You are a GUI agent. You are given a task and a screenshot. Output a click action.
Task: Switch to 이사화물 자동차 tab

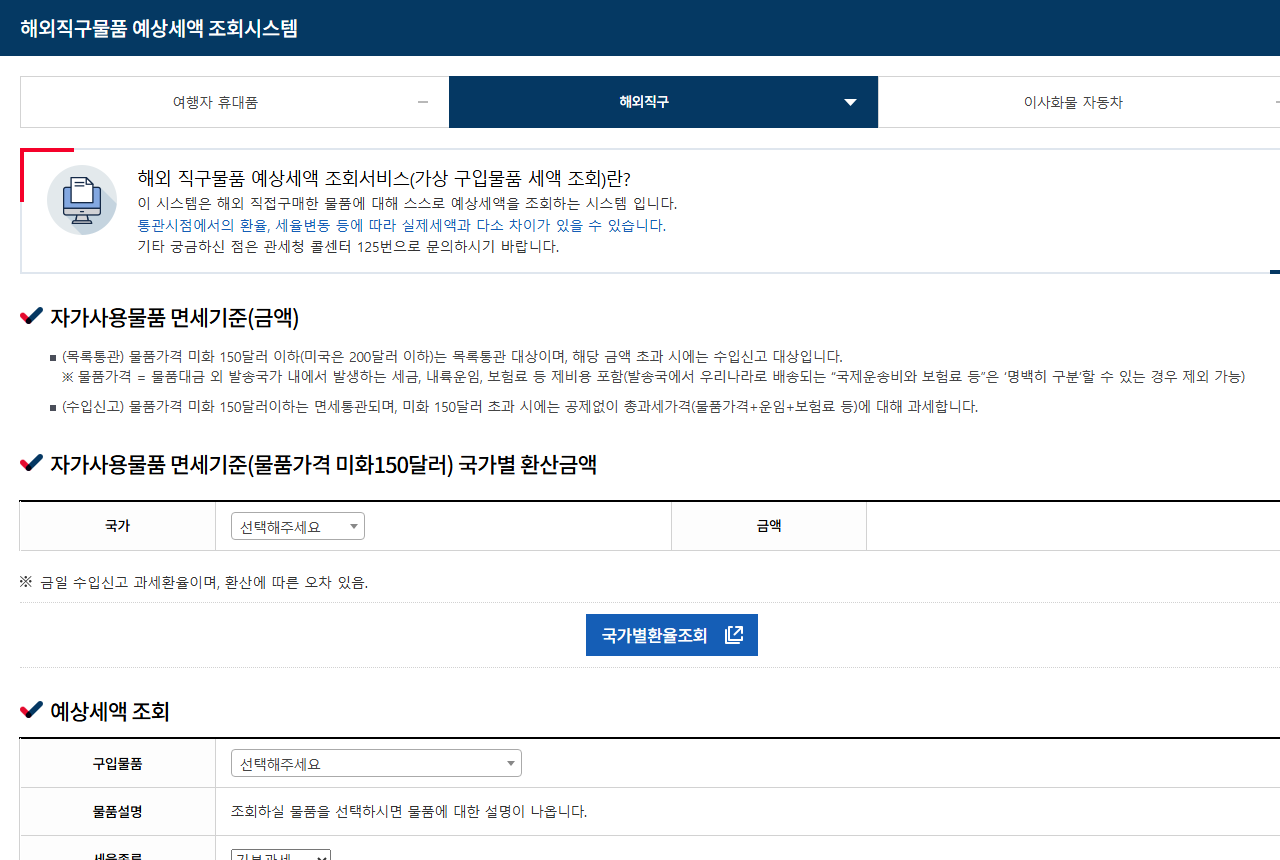1079,102
